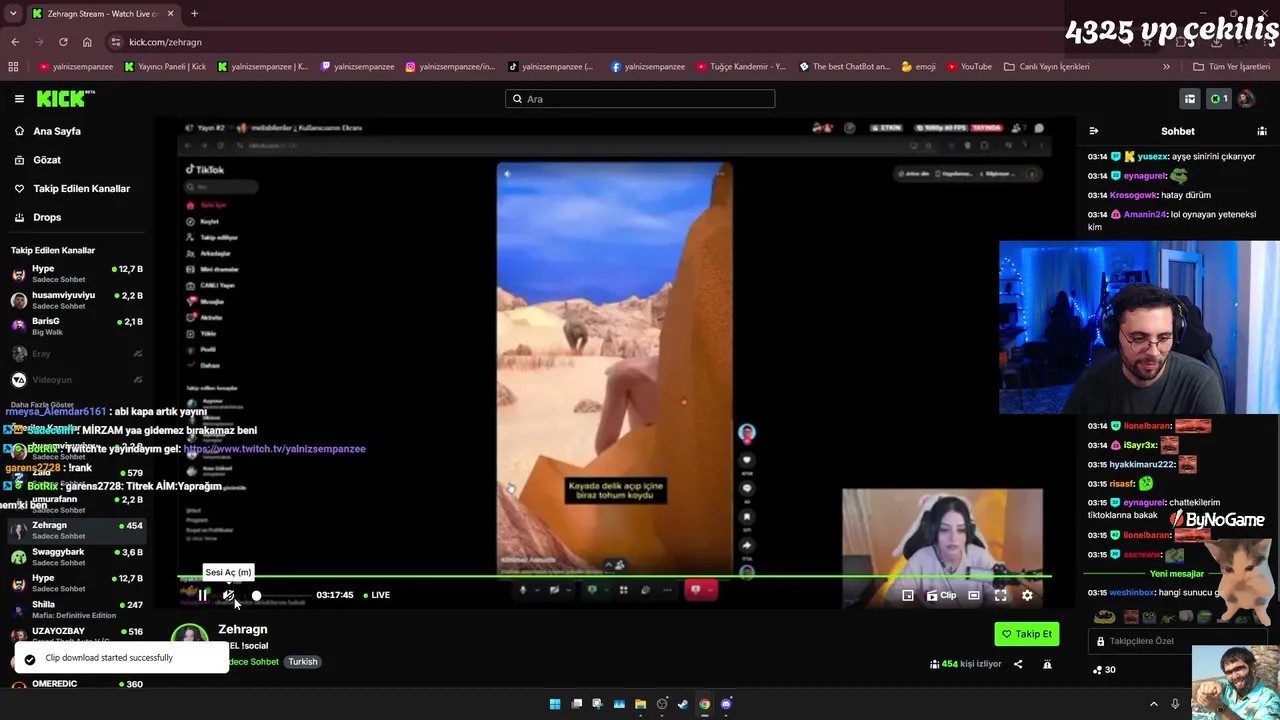Toggle theater mode in the player

[974, 595]
